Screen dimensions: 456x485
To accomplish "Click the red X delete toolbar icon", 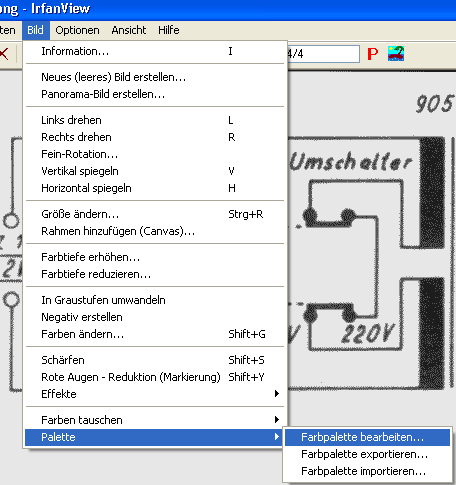I will [x=4, y=54].
